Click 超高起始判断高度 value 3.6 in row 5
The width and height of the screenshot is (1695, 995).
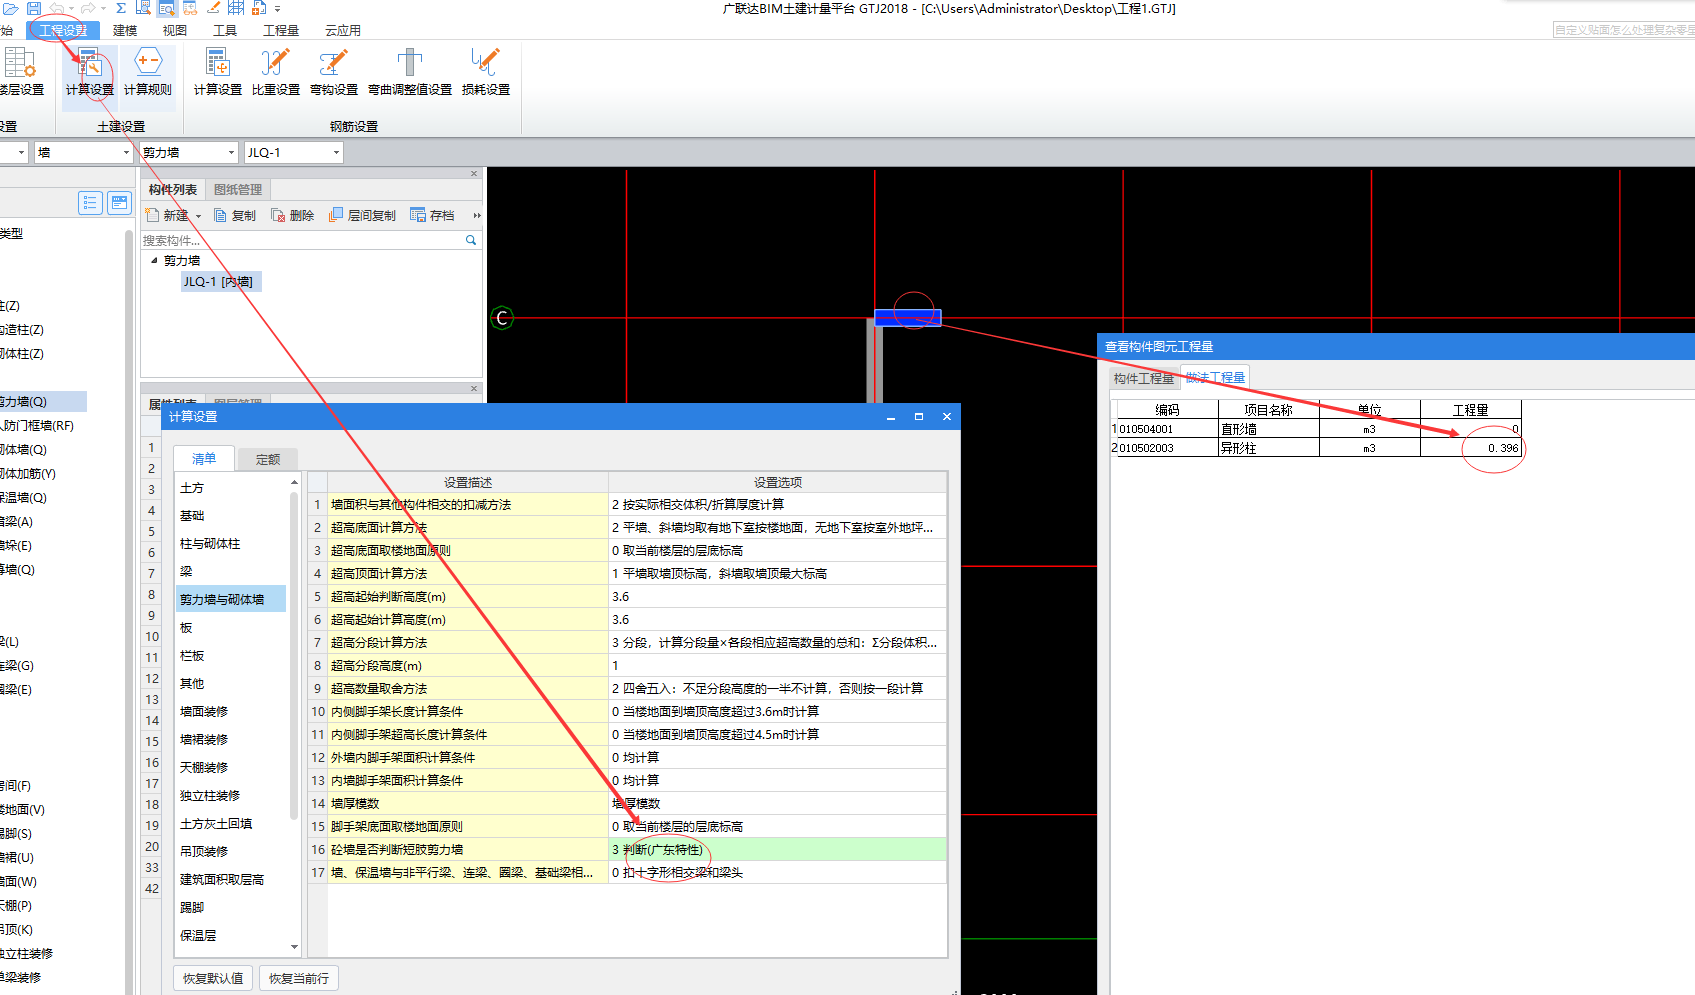777,597
